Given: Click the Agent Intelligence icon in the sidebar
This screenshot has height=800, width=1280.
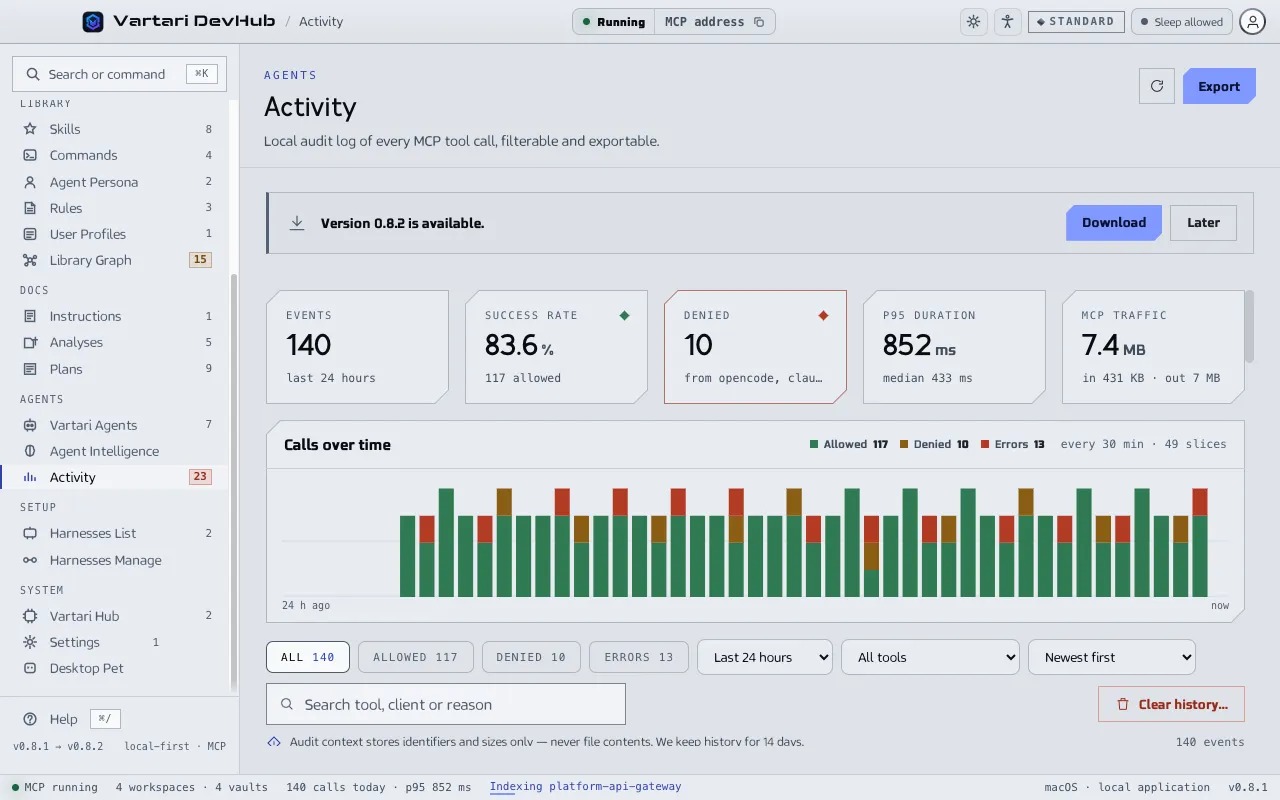Looking at the screenshot, I should point(30,451).
